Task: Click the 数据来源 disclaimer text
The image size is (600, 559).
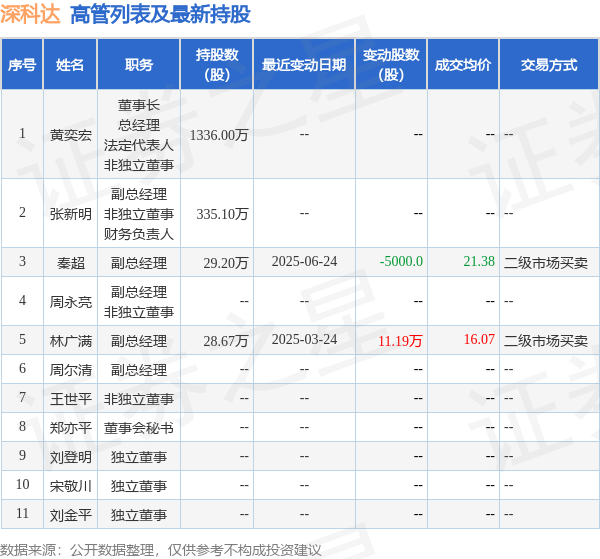Action: point(161,550)
